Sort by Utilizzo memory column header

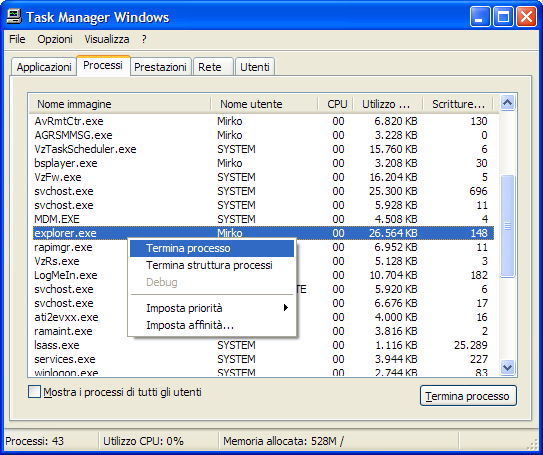click(x=388, y=104)
